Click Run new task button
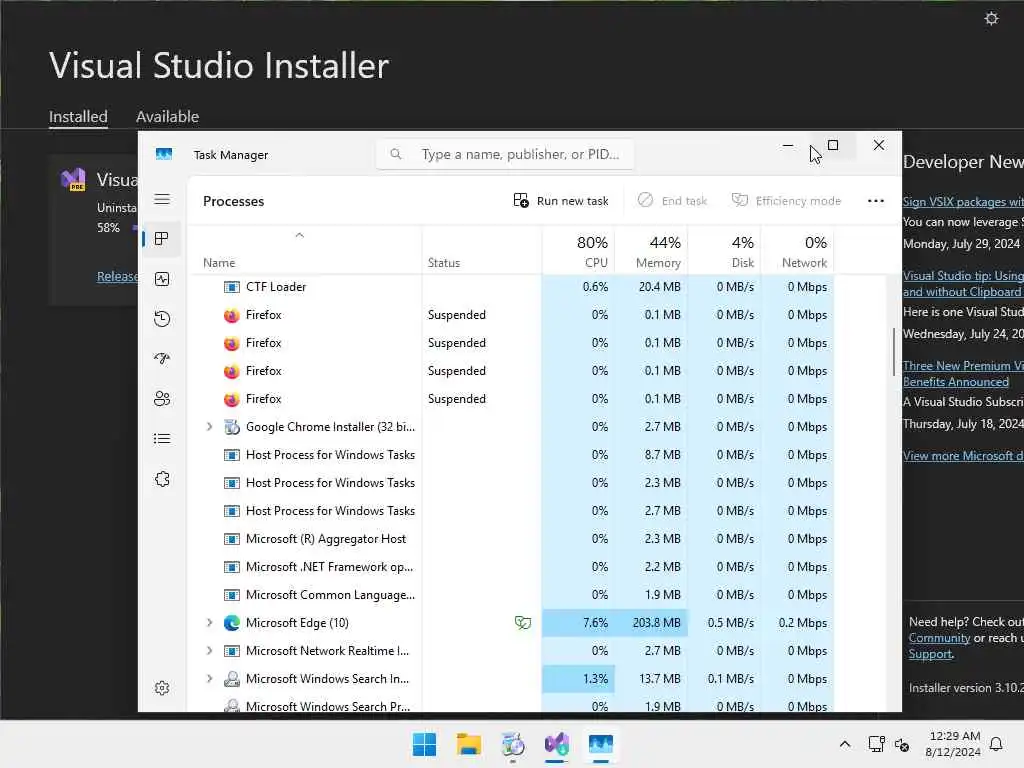Screen dimensions: 1024x768 [561, 201]
